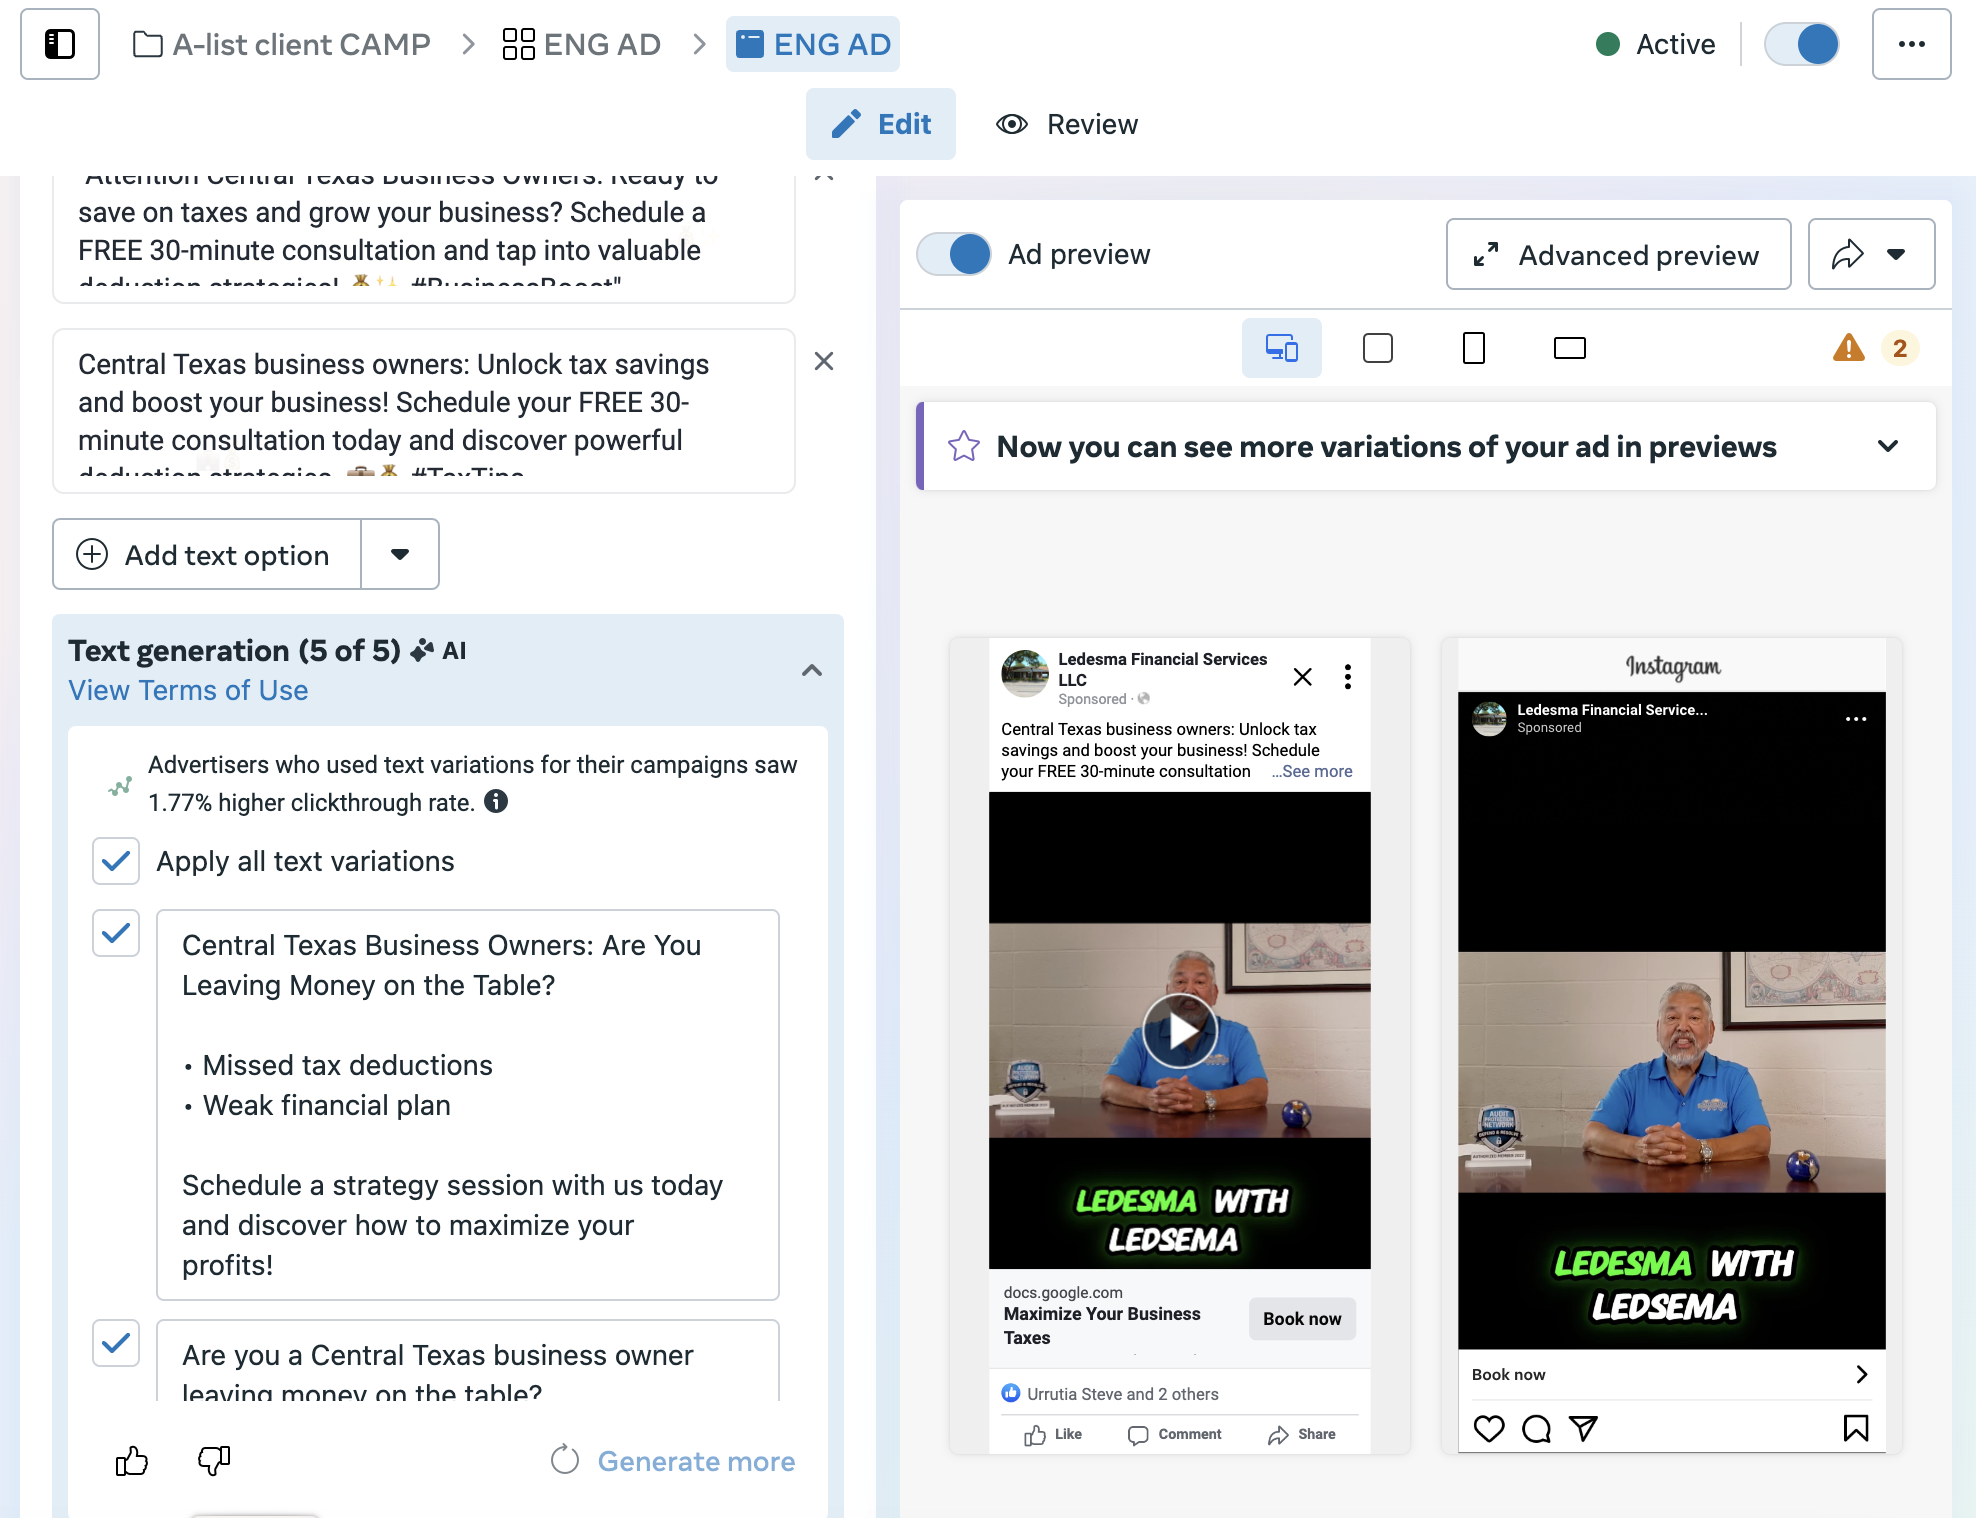Click the thumbs up feedback icon
The height and width of the screenshot is (1518, 1976).
(x=132, y=1461)
